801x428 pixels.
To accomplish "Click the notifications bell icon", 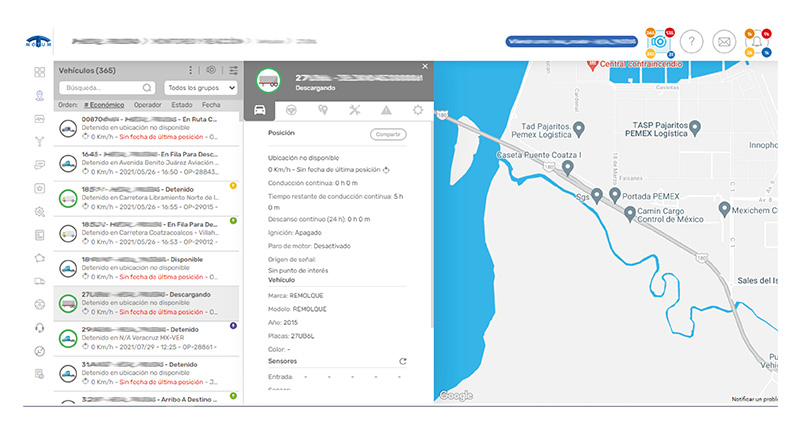I will click(x=757, y=41).
